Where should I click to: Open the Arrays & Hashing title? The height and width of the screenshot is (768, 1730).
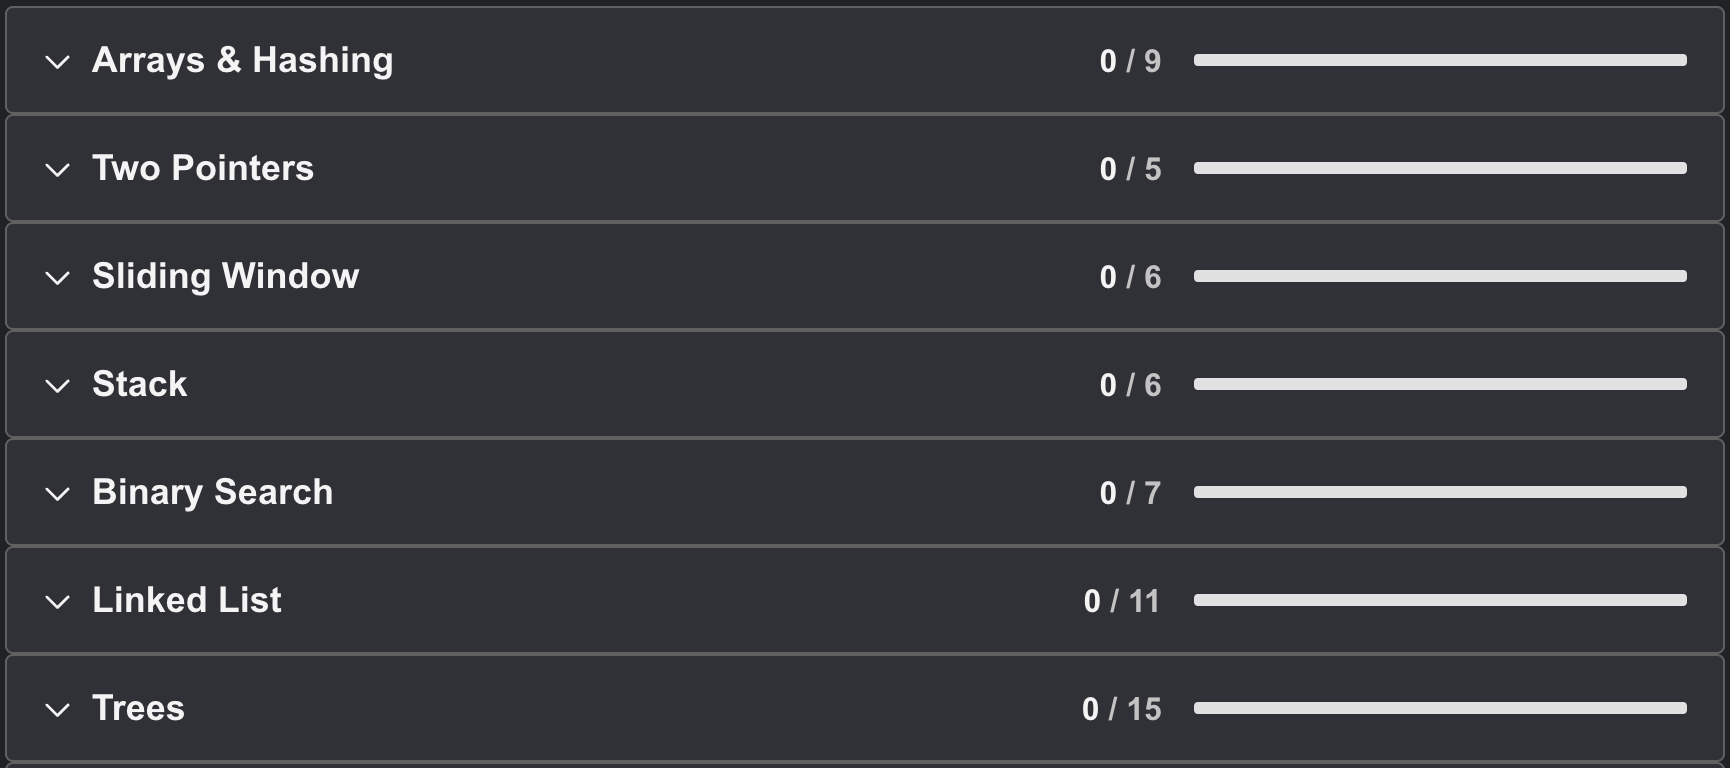(x=242, y=60)
